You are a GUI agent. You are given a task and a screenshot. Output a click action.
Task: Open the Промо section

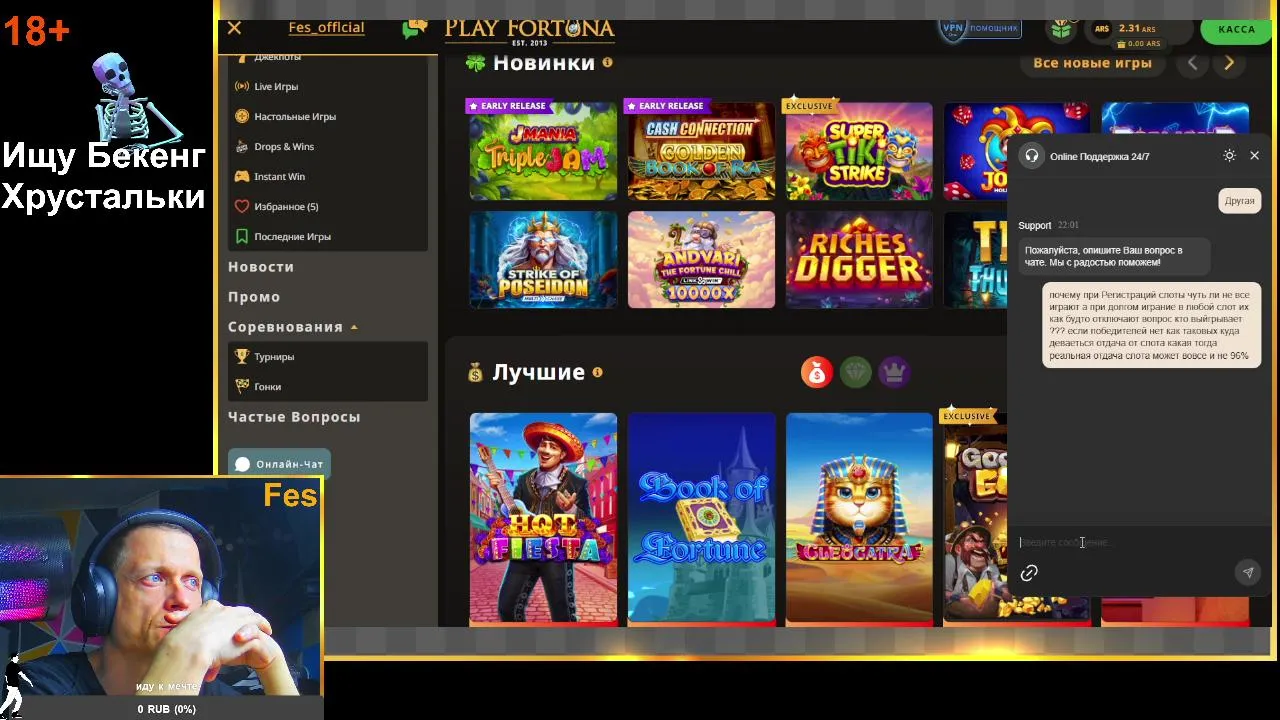click(254, 297)
